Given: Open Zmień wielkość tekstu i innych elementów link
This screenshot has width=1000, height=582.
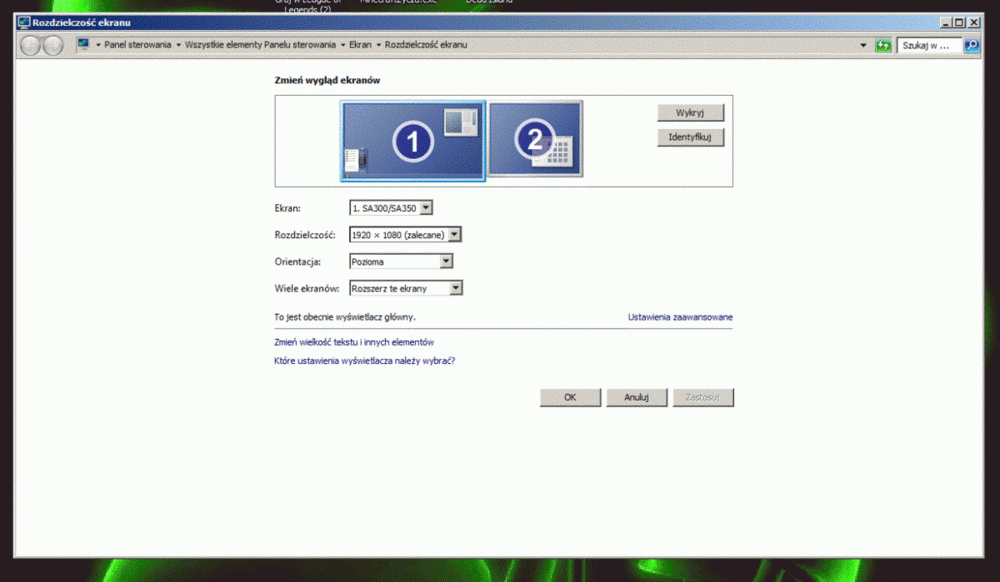Looking at the screenshot, I should [354, 342].
